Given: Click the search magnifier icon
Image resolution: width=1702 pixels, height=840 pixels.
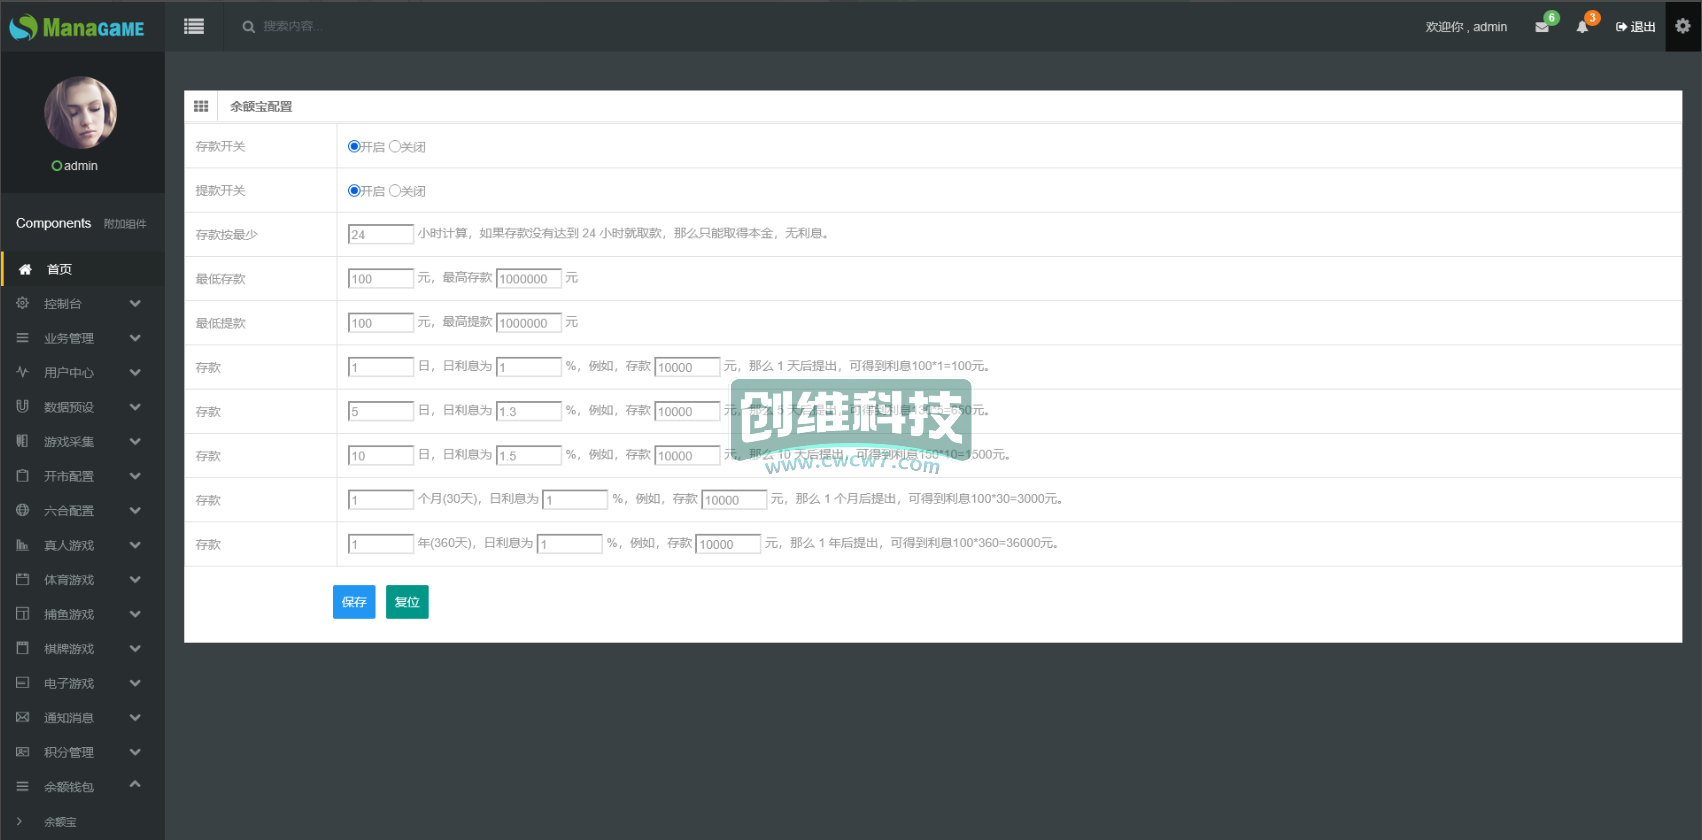Looking at the screenshot, I should (x=248, y=27).
